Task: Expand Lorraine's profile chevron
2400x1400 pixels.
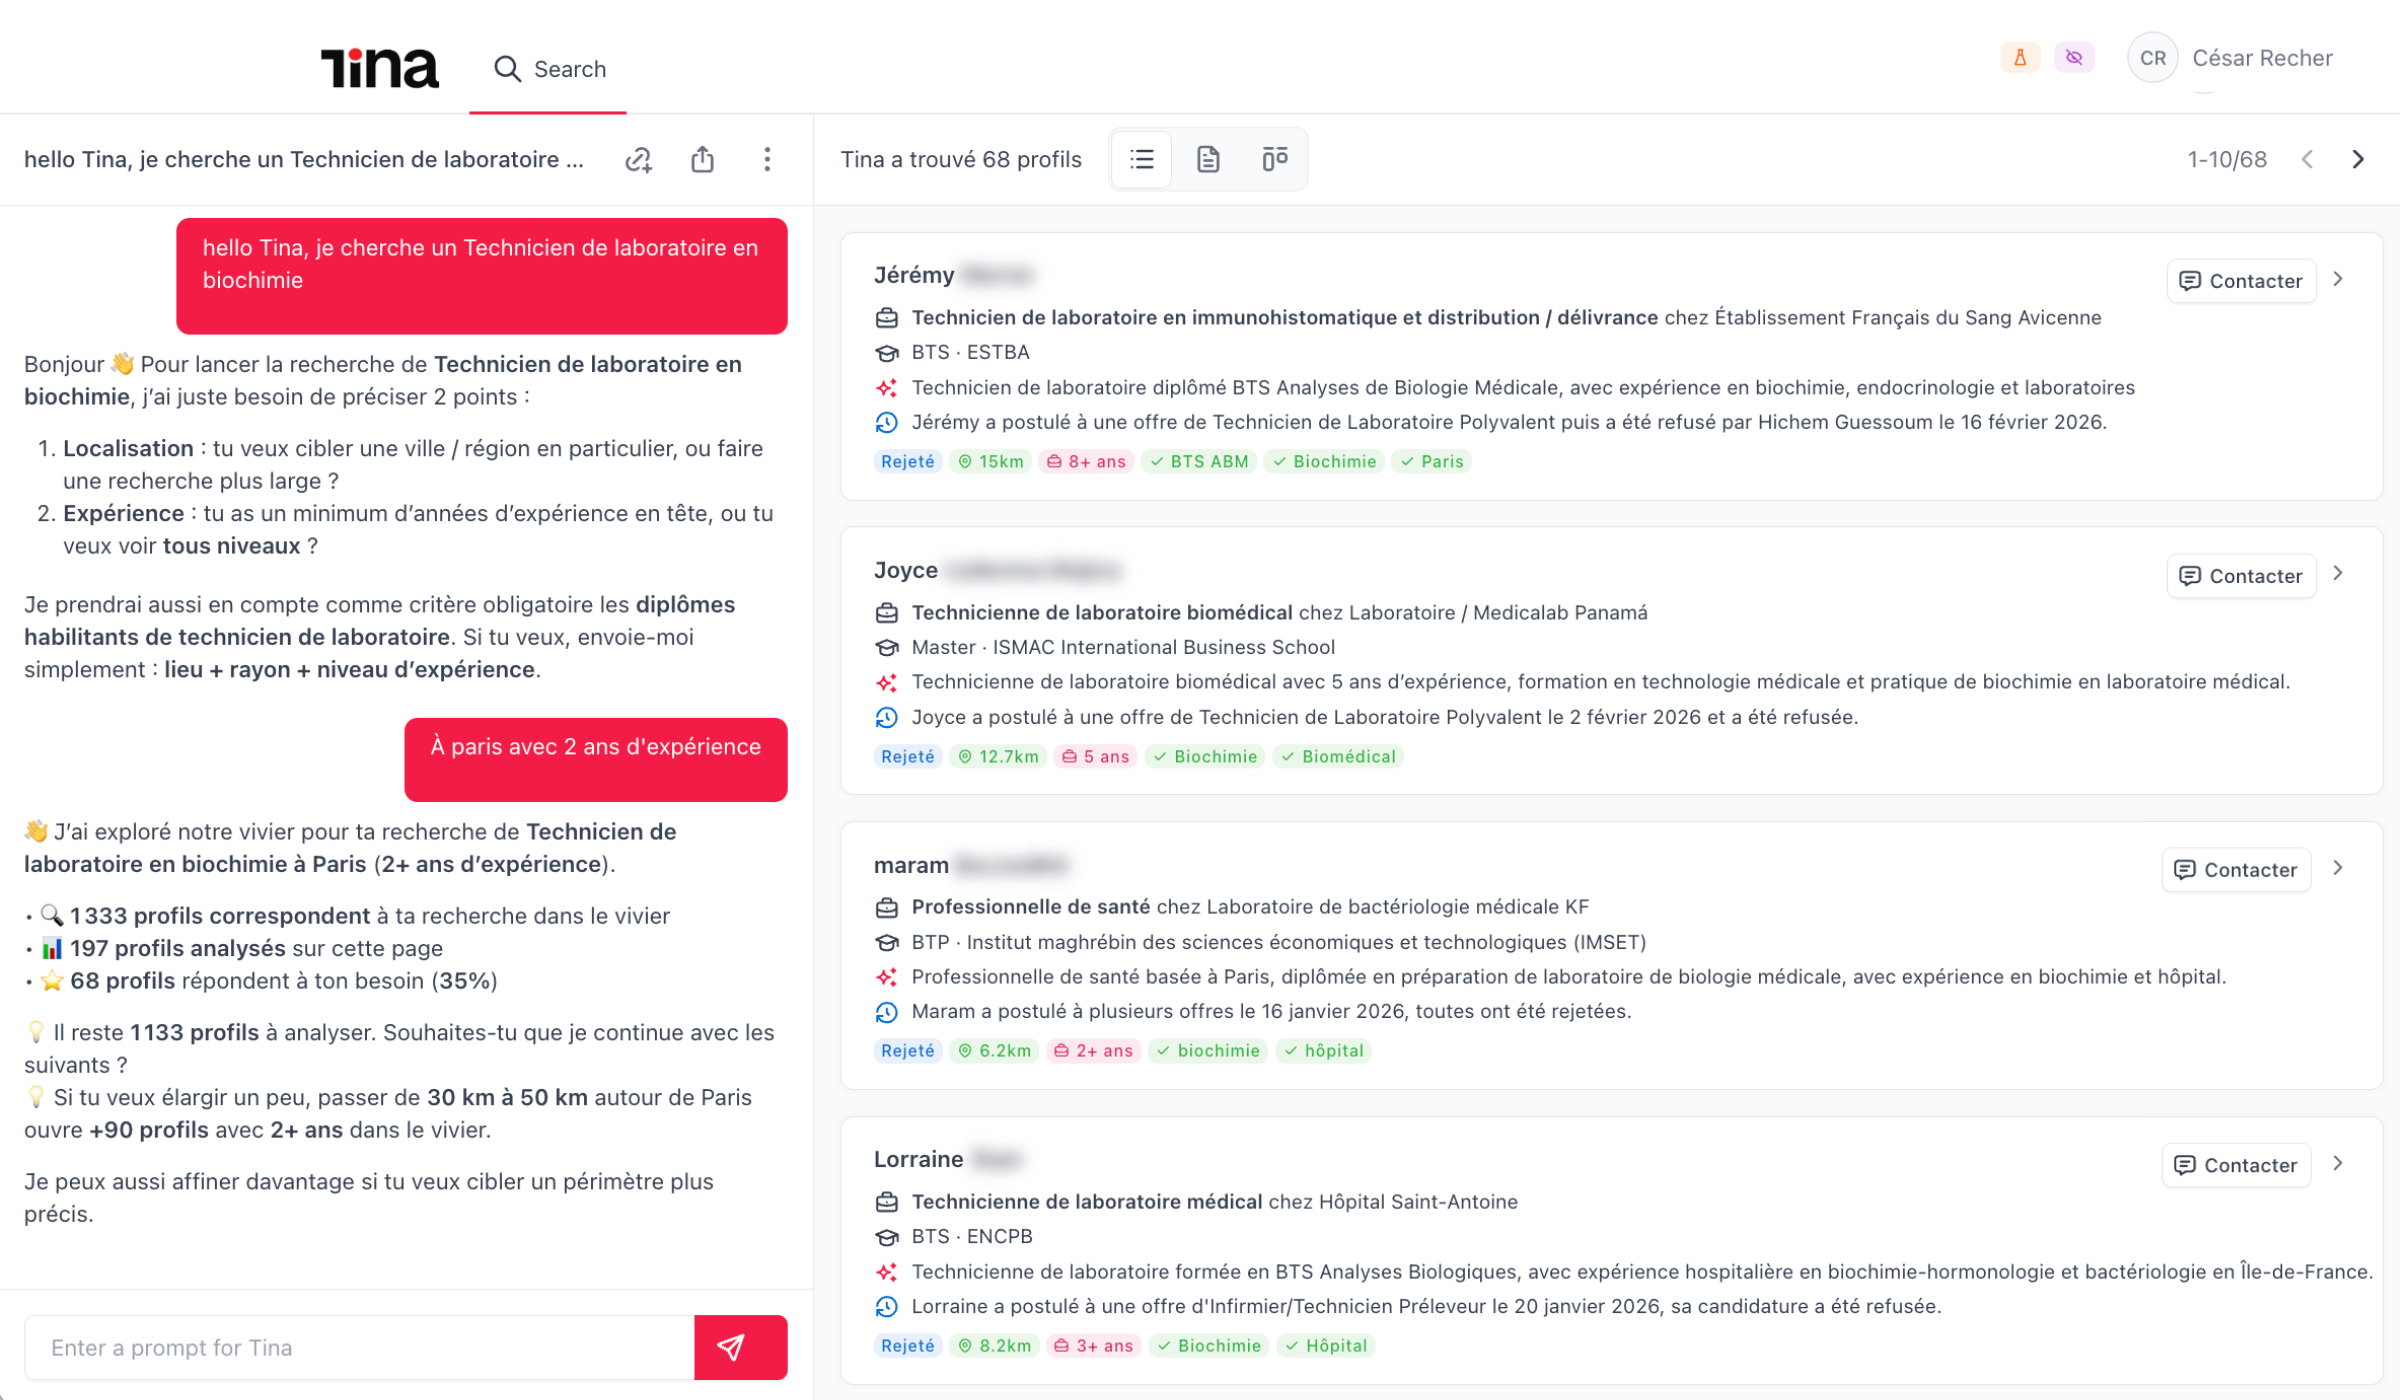Action: 2338,1163
